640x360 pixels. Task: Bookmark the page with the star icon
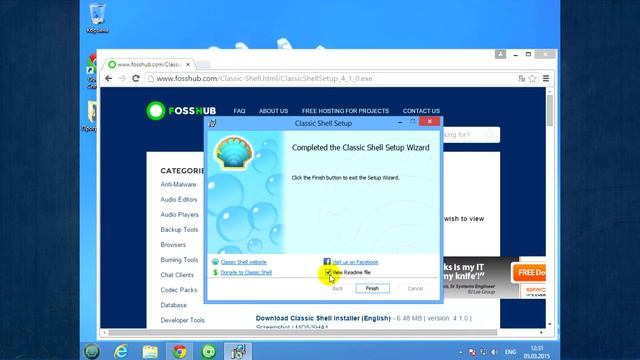(x=532, y=78)
